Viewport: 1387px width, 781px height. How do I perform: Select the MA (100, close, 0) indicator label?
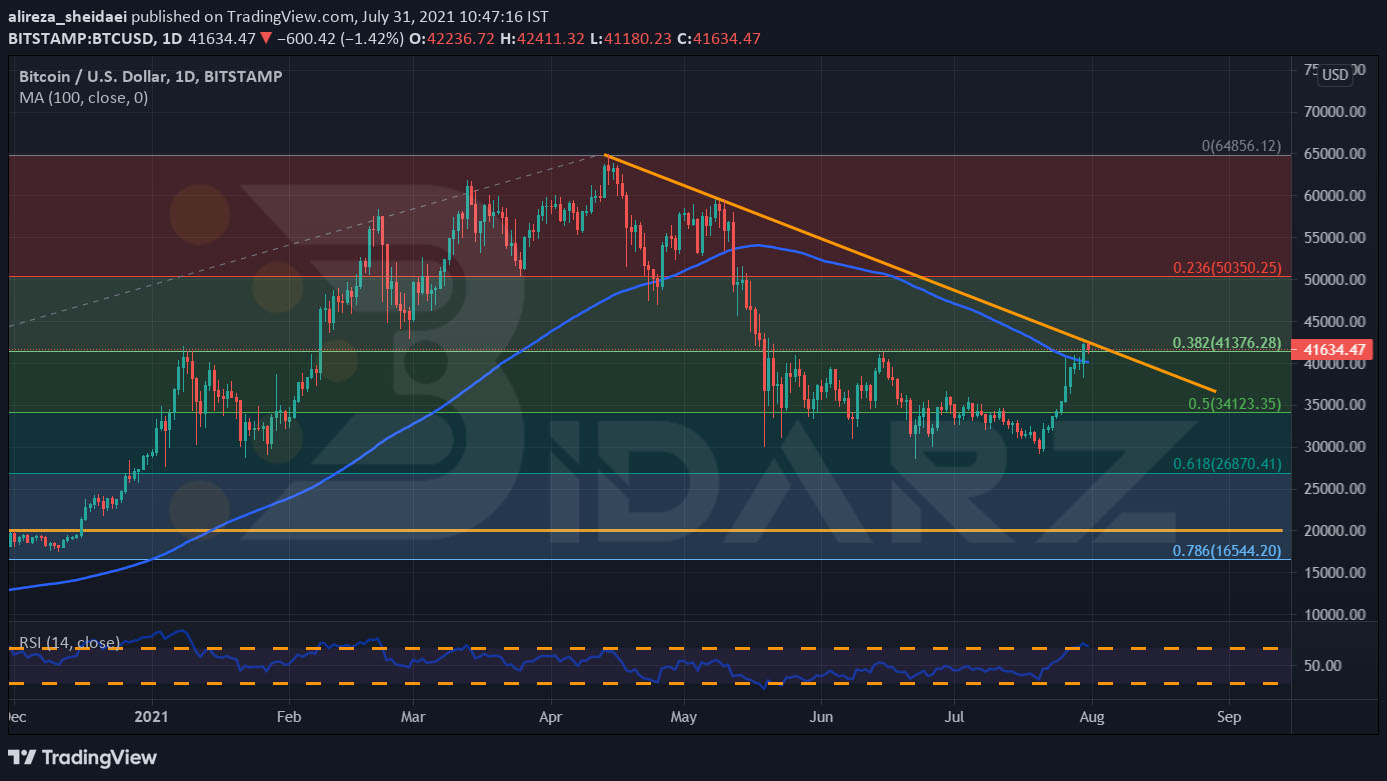tap(84, 98)
